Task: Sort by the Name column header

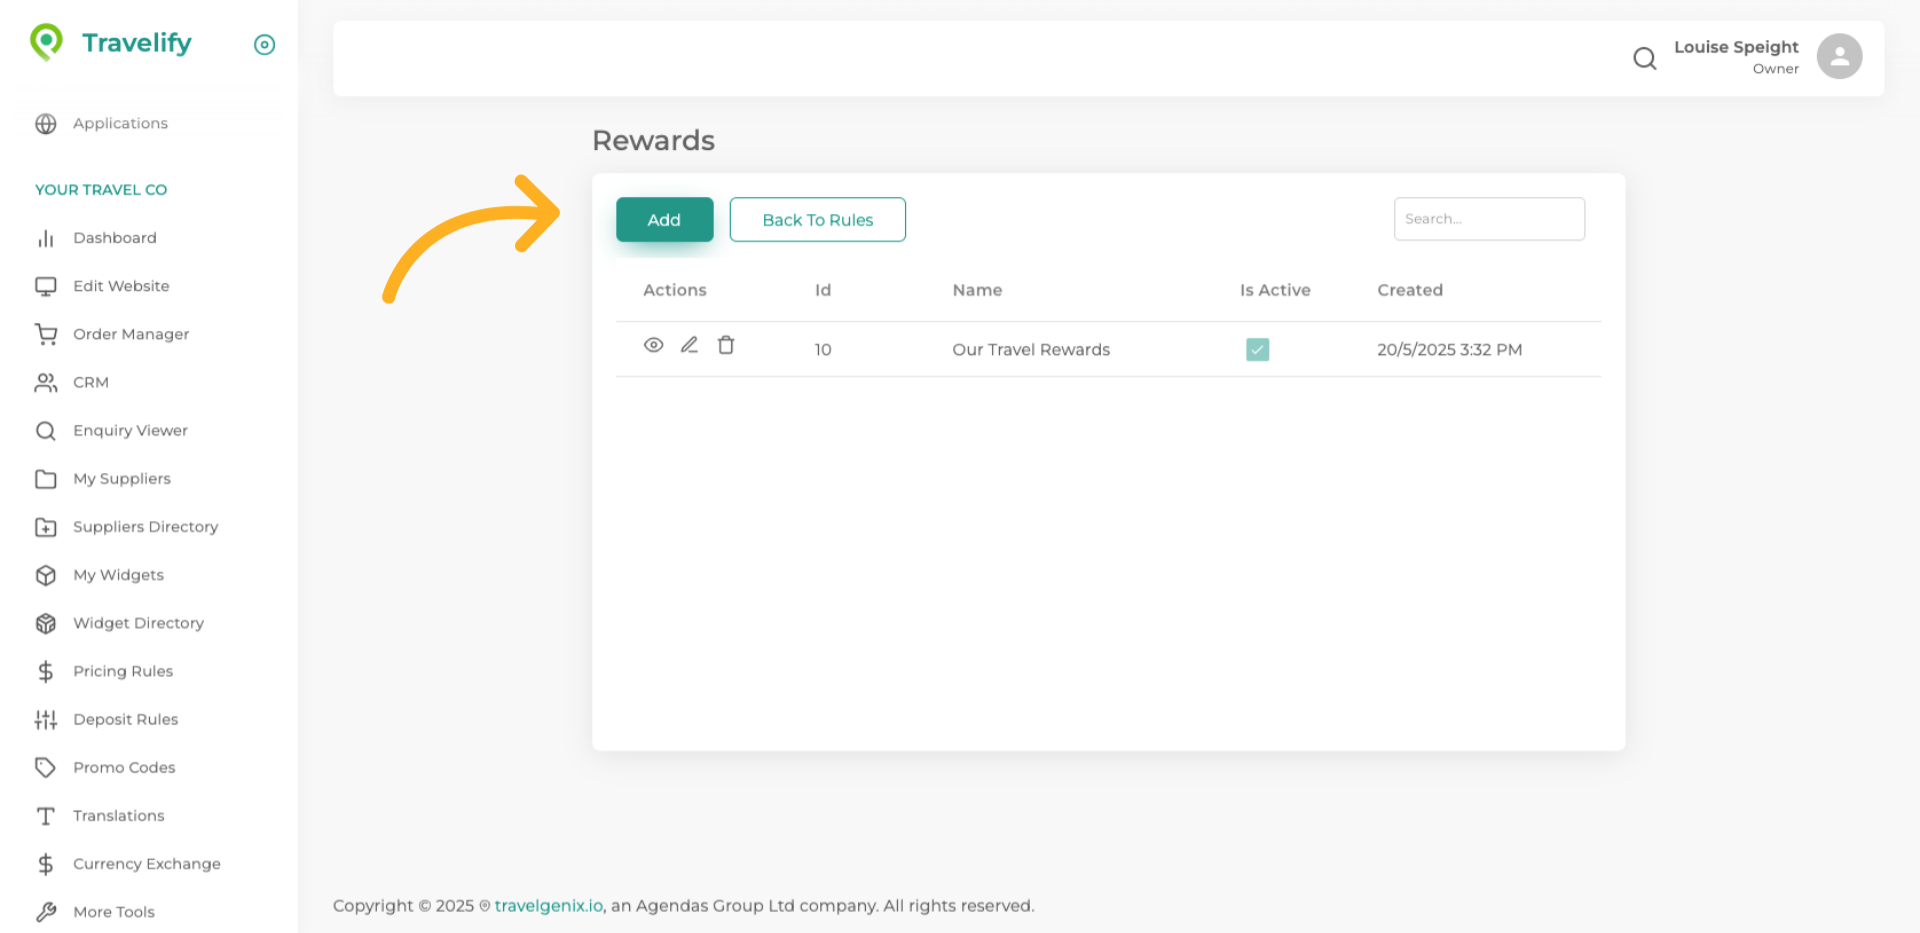Action: [x=976, y=290]
